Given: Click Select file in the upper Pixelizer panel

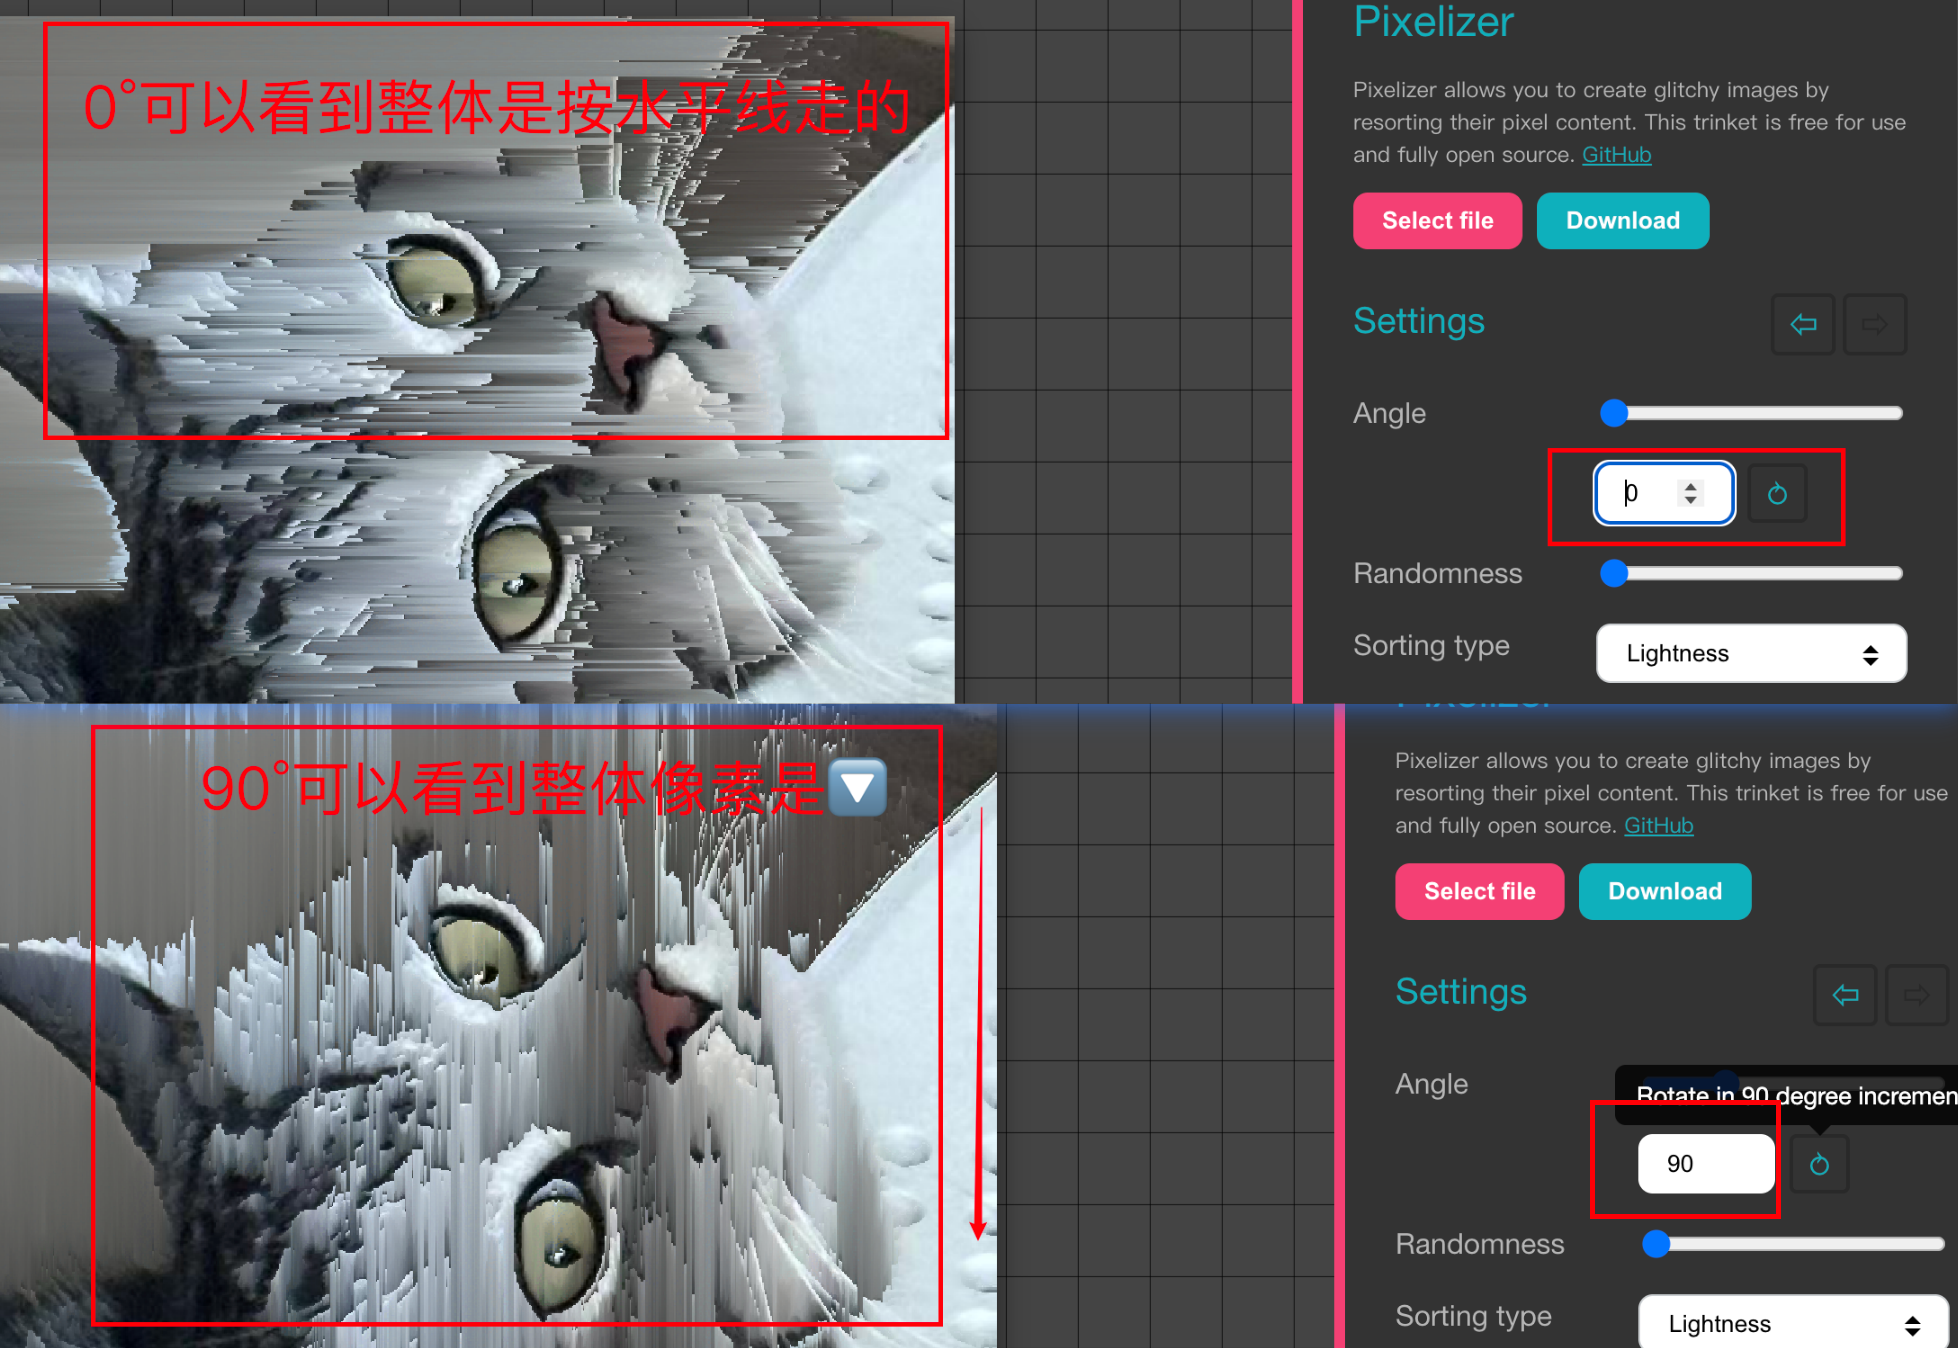Looking at the screenshot, I should (x=1437, y=221).
